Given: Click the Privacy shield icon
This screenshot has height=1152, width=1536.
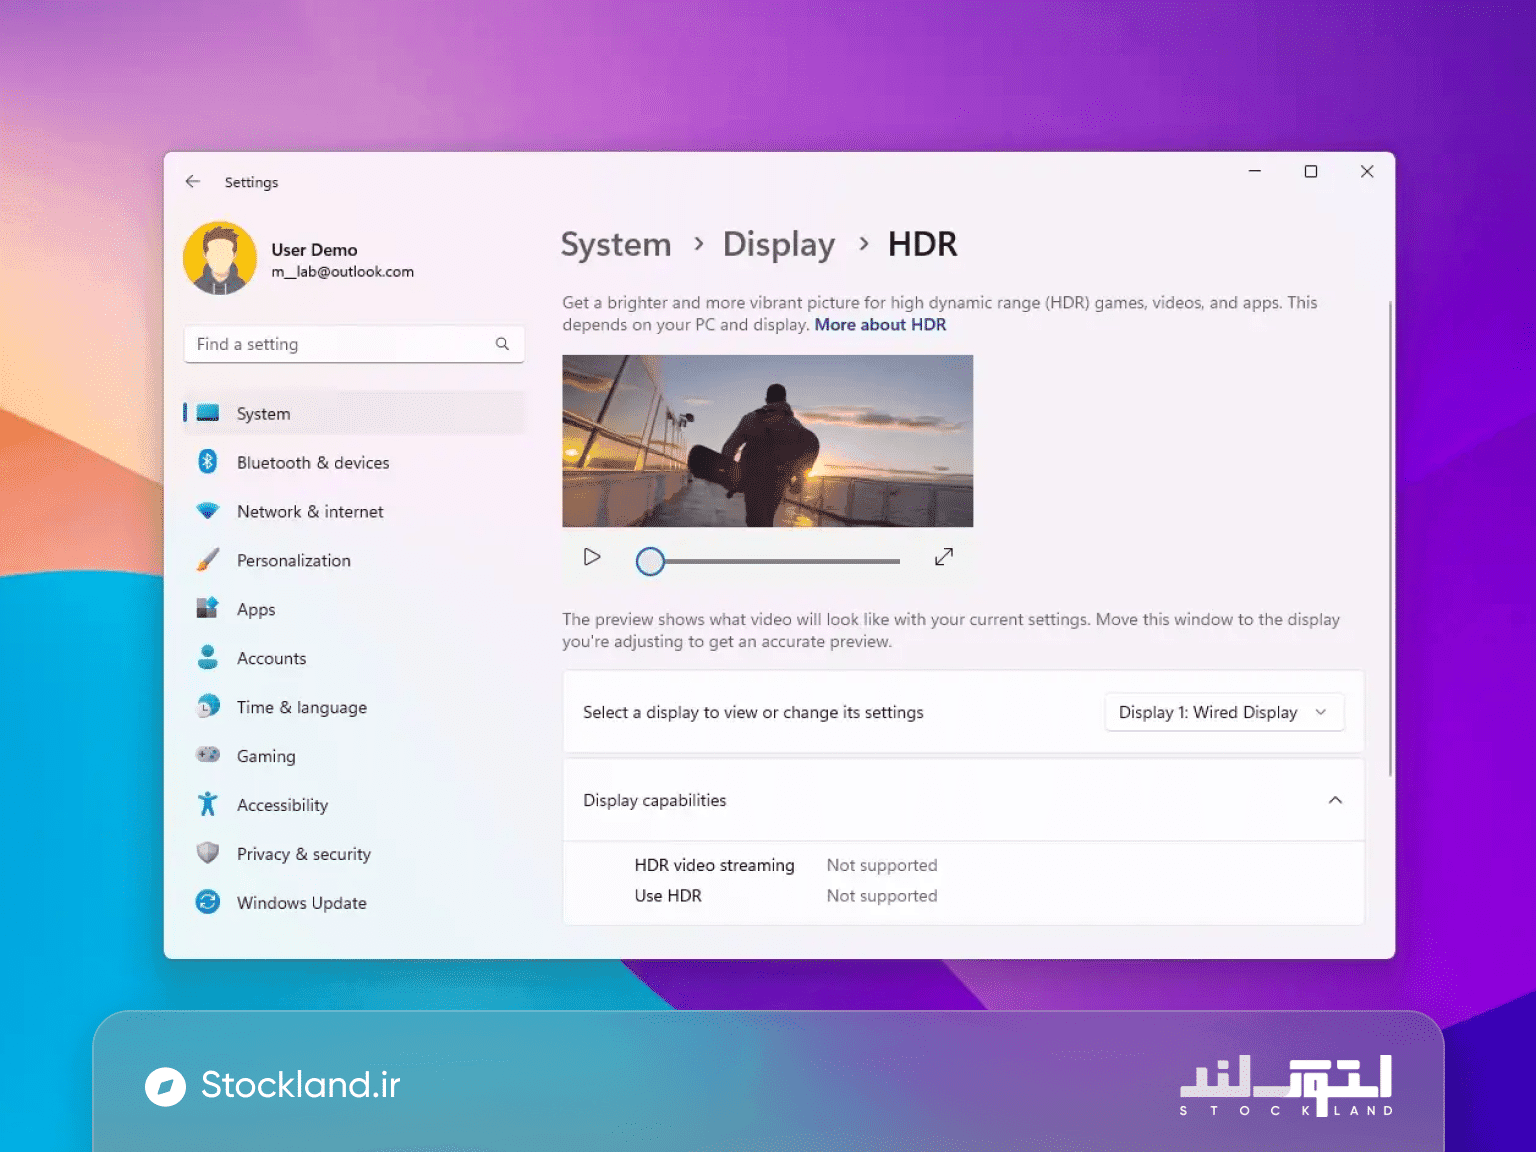Looking at the screenshot, I should click(x=208, y=853).
